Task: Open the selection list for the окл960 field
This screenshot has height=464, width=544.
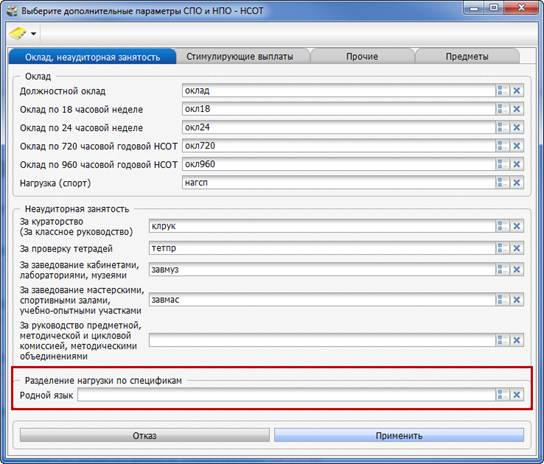Action: click(x=502, y=164)
